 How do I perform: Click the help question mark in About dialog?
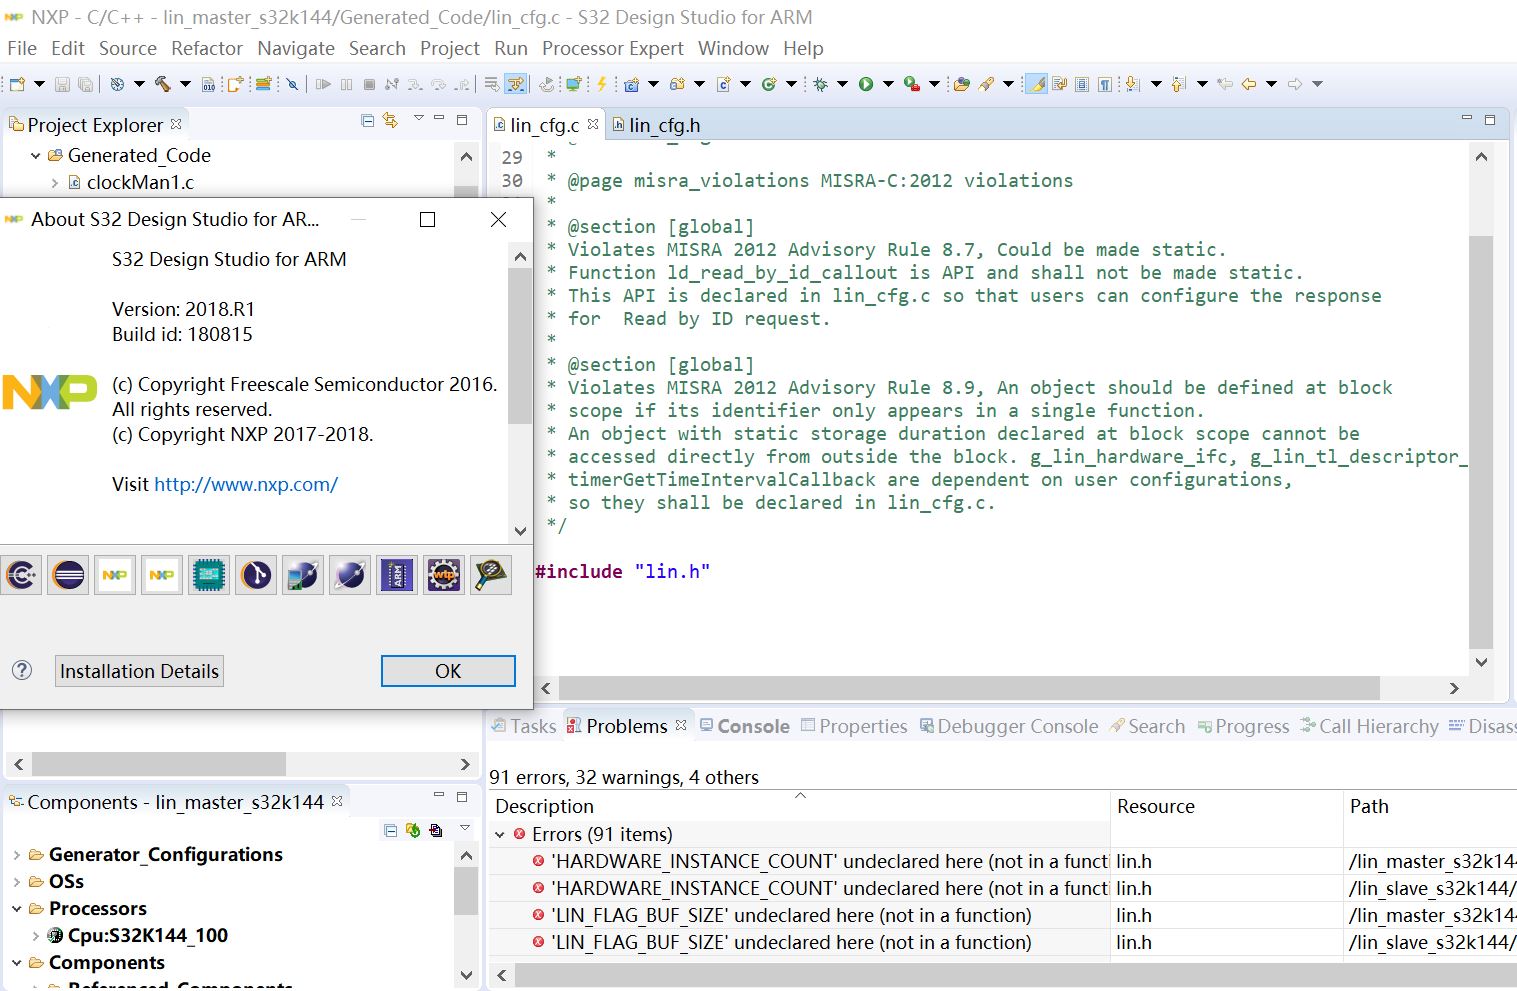point(22,671)
